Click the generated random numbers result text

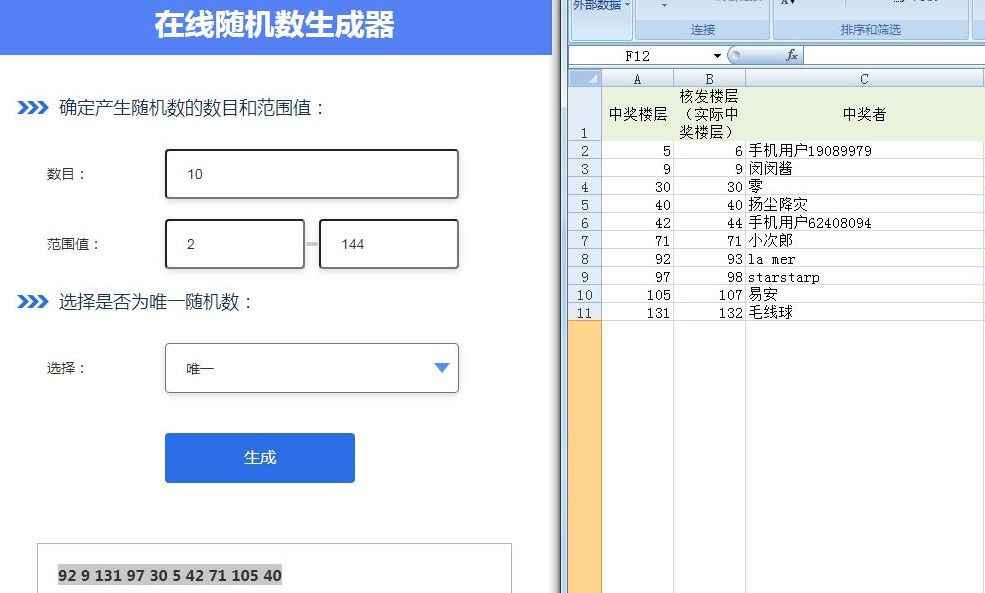click(170, 575)
